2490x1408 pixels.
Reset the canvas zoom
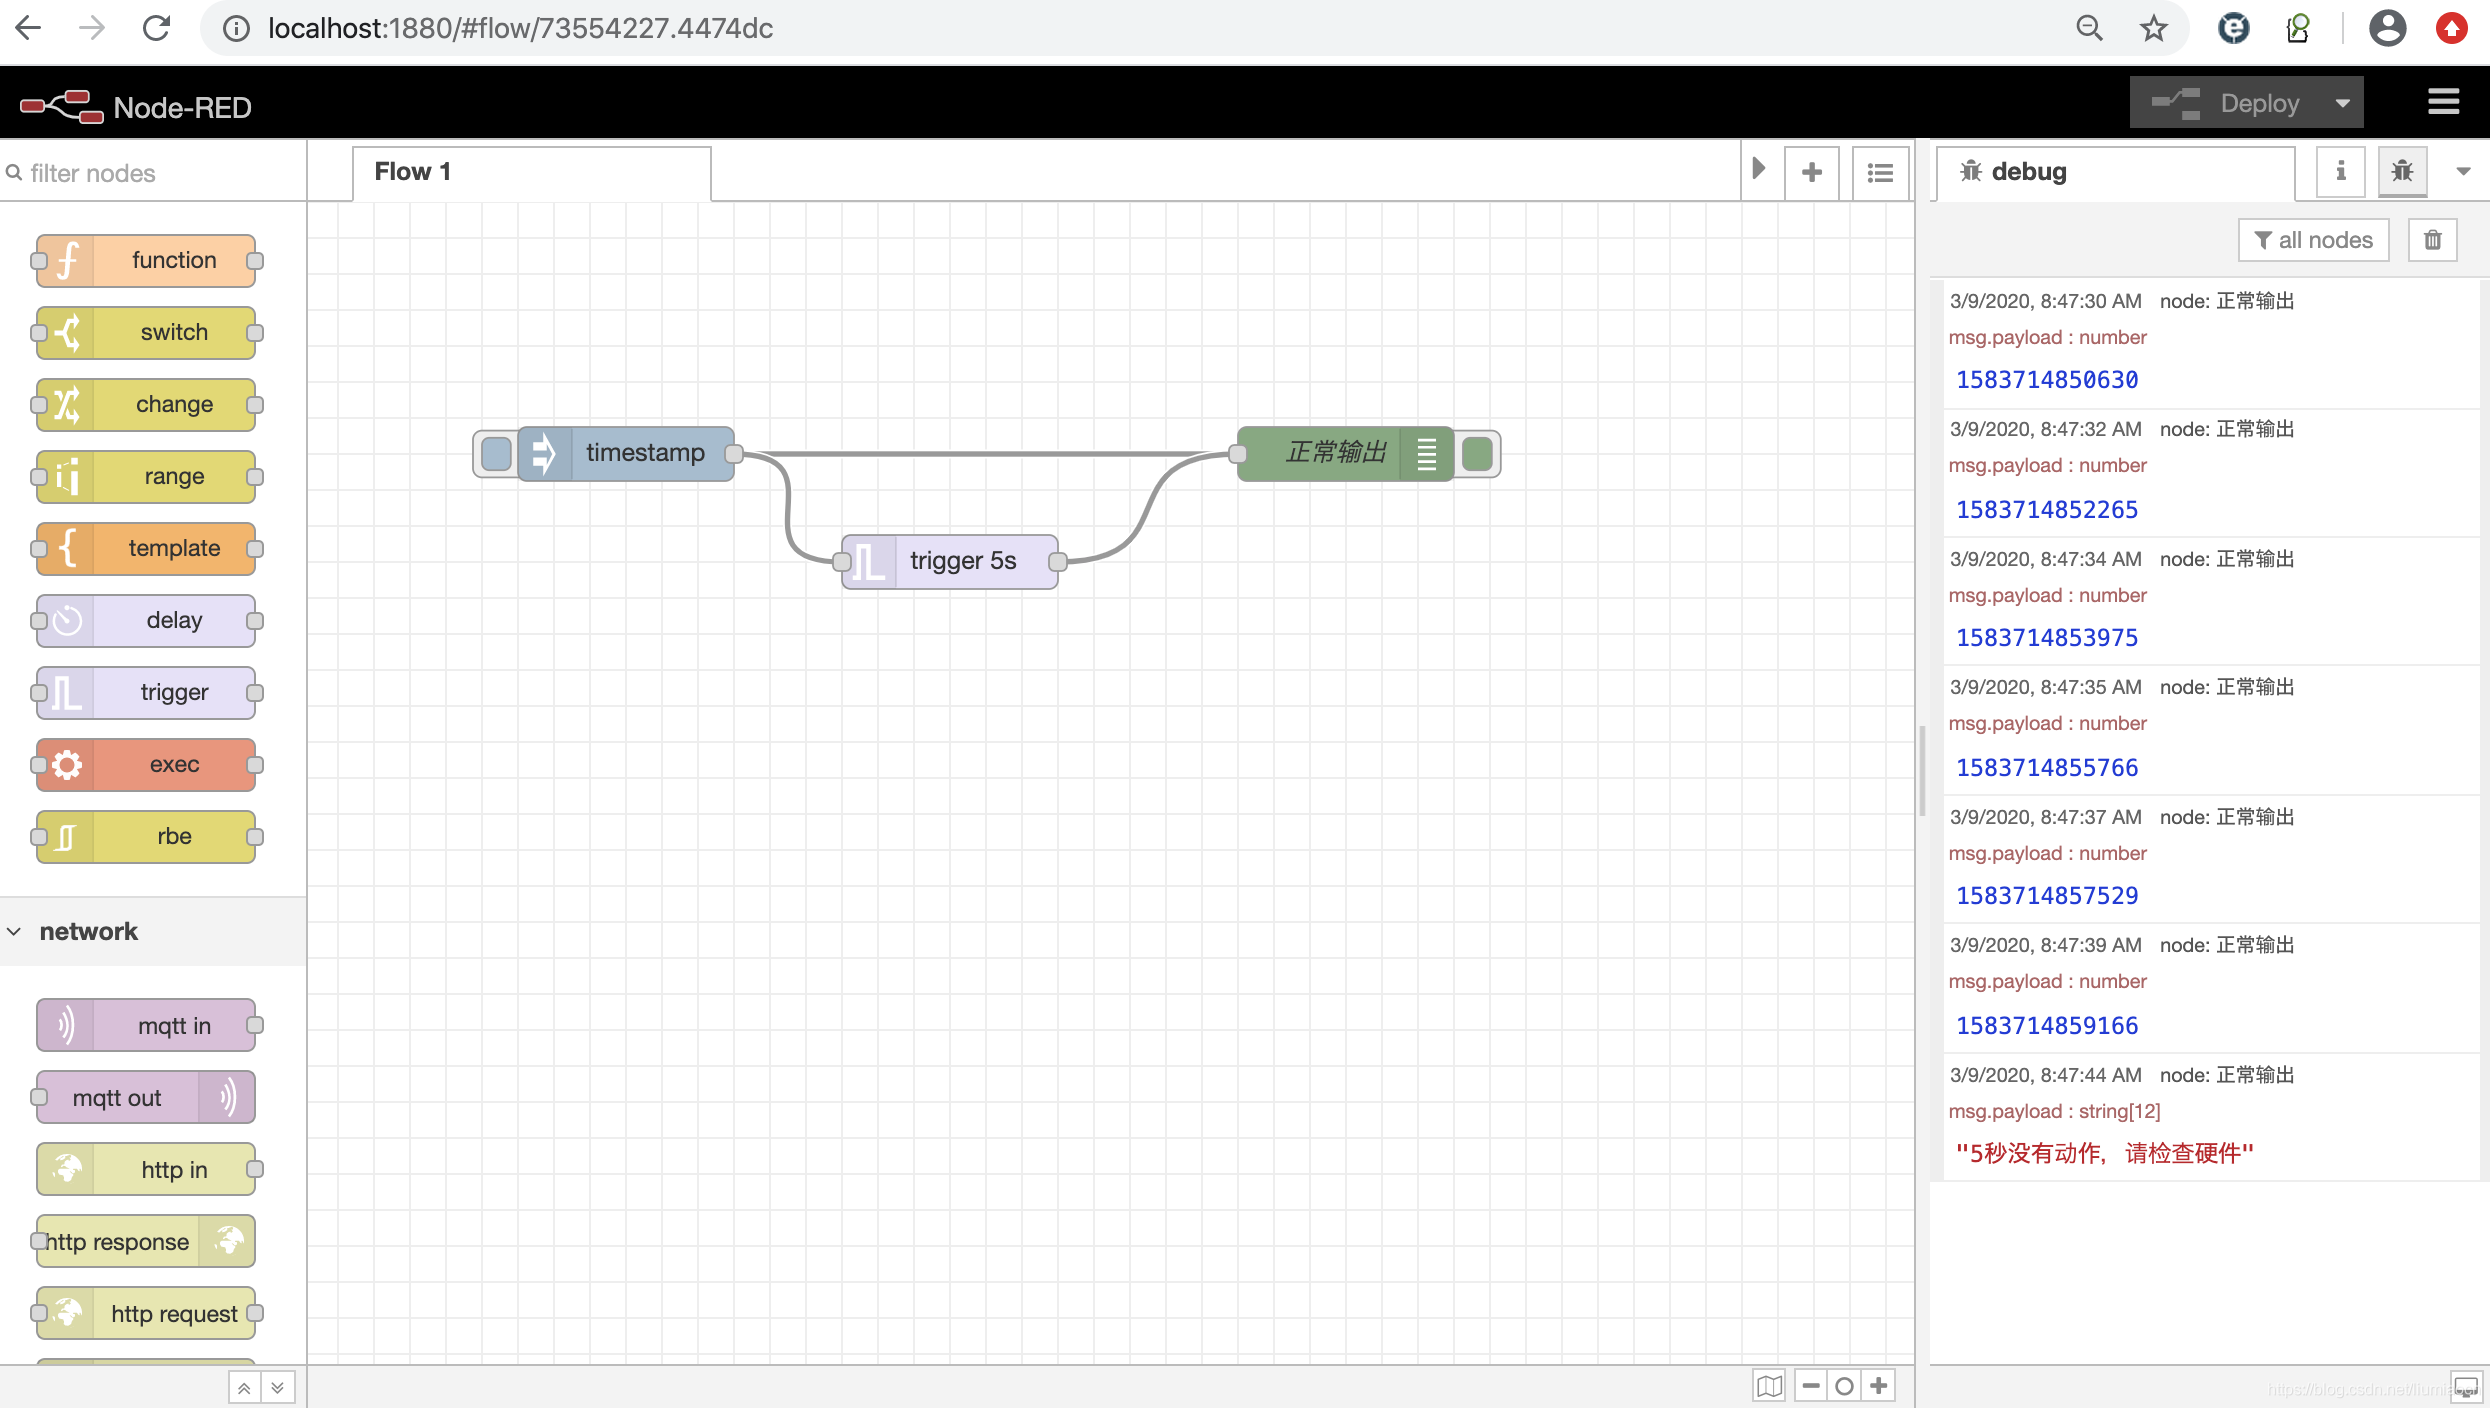click(1845, 1386)
